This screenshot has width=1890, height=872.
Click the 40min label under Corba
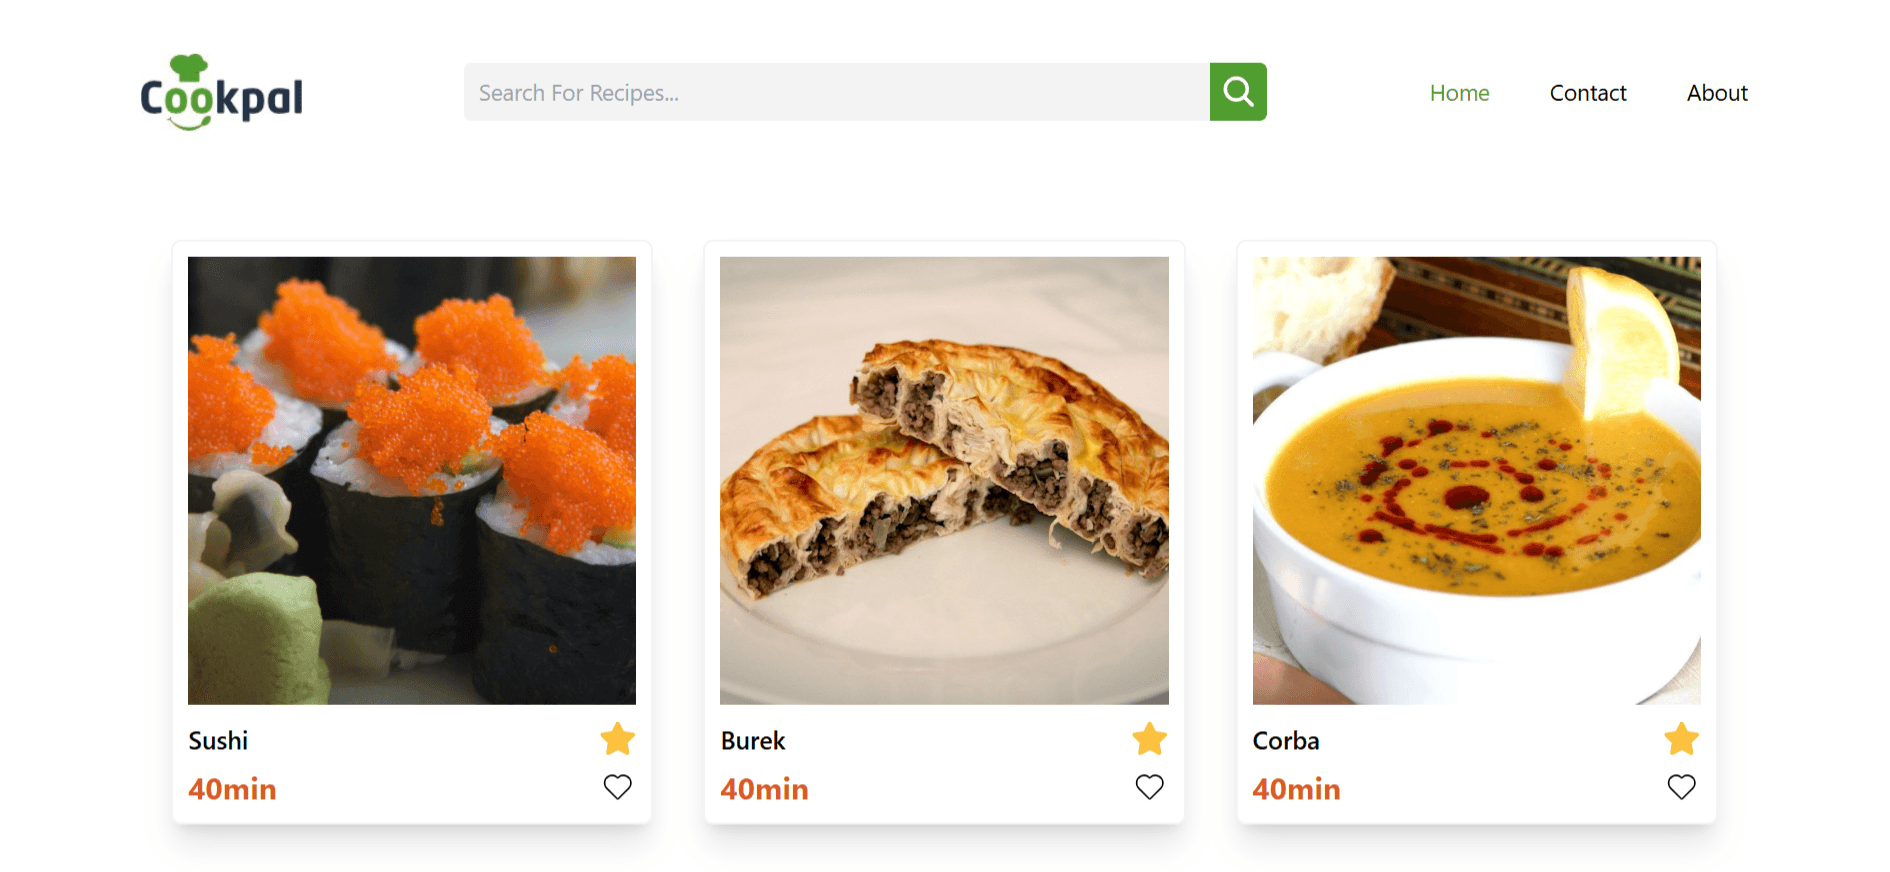pos(1296,789)
